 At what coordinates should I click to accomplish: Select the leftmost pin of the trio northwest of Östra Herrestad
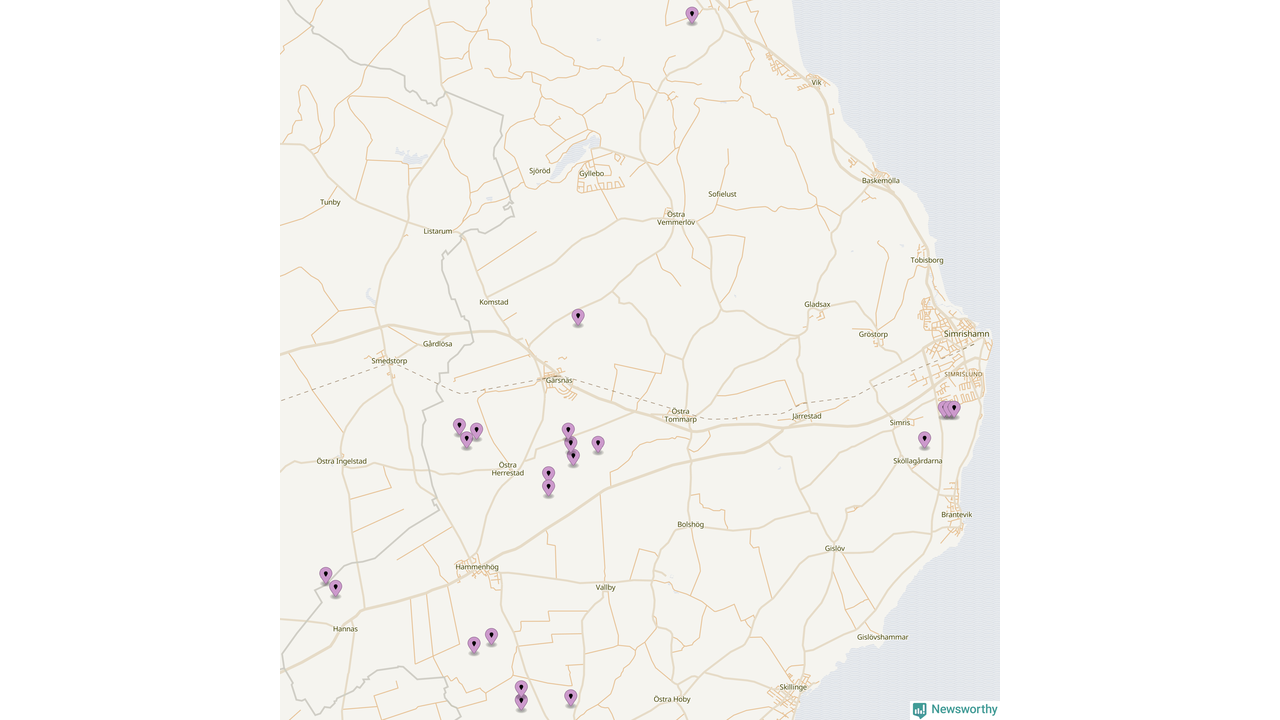pos(459,426)
